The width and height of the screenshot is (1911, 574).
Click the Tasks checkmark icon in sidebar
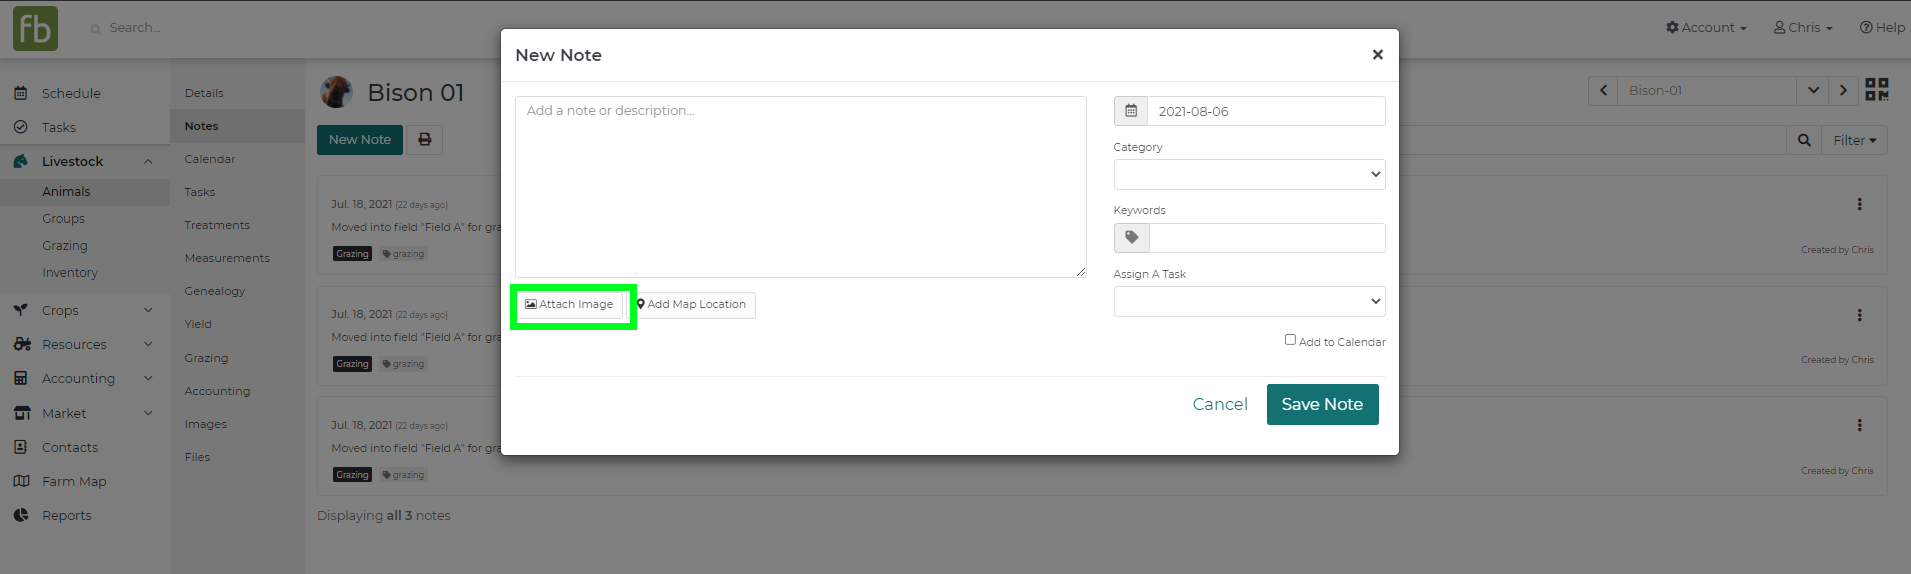20,127
